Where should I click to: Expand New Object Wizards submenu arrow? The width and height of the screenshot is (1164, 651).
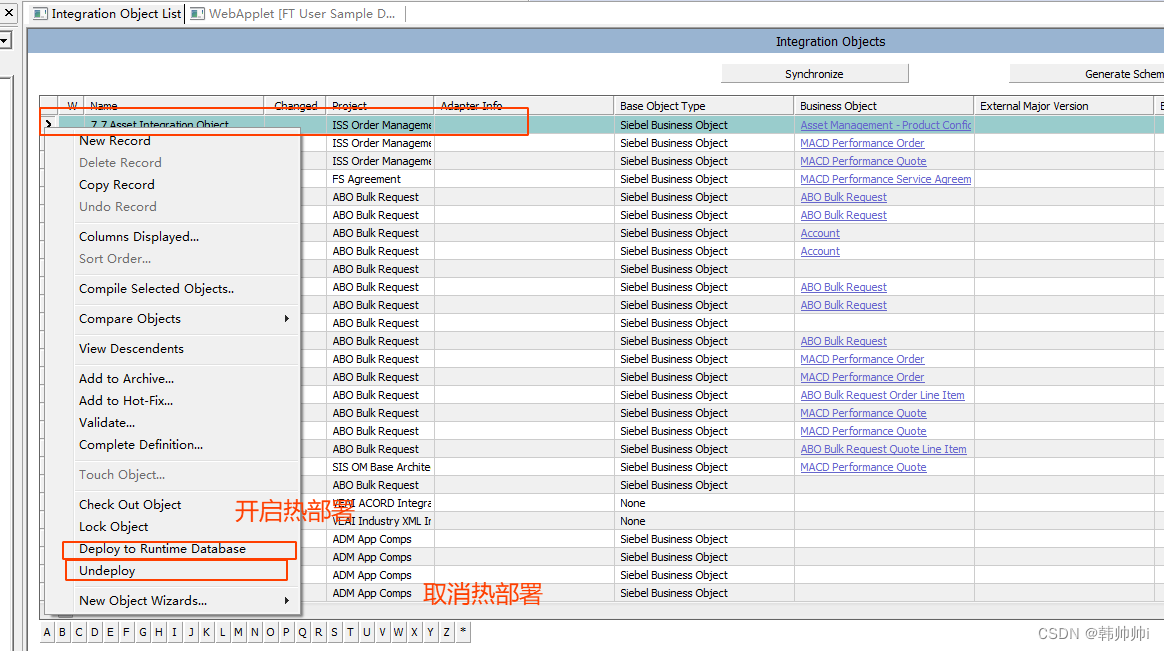[x=287, y=601]
